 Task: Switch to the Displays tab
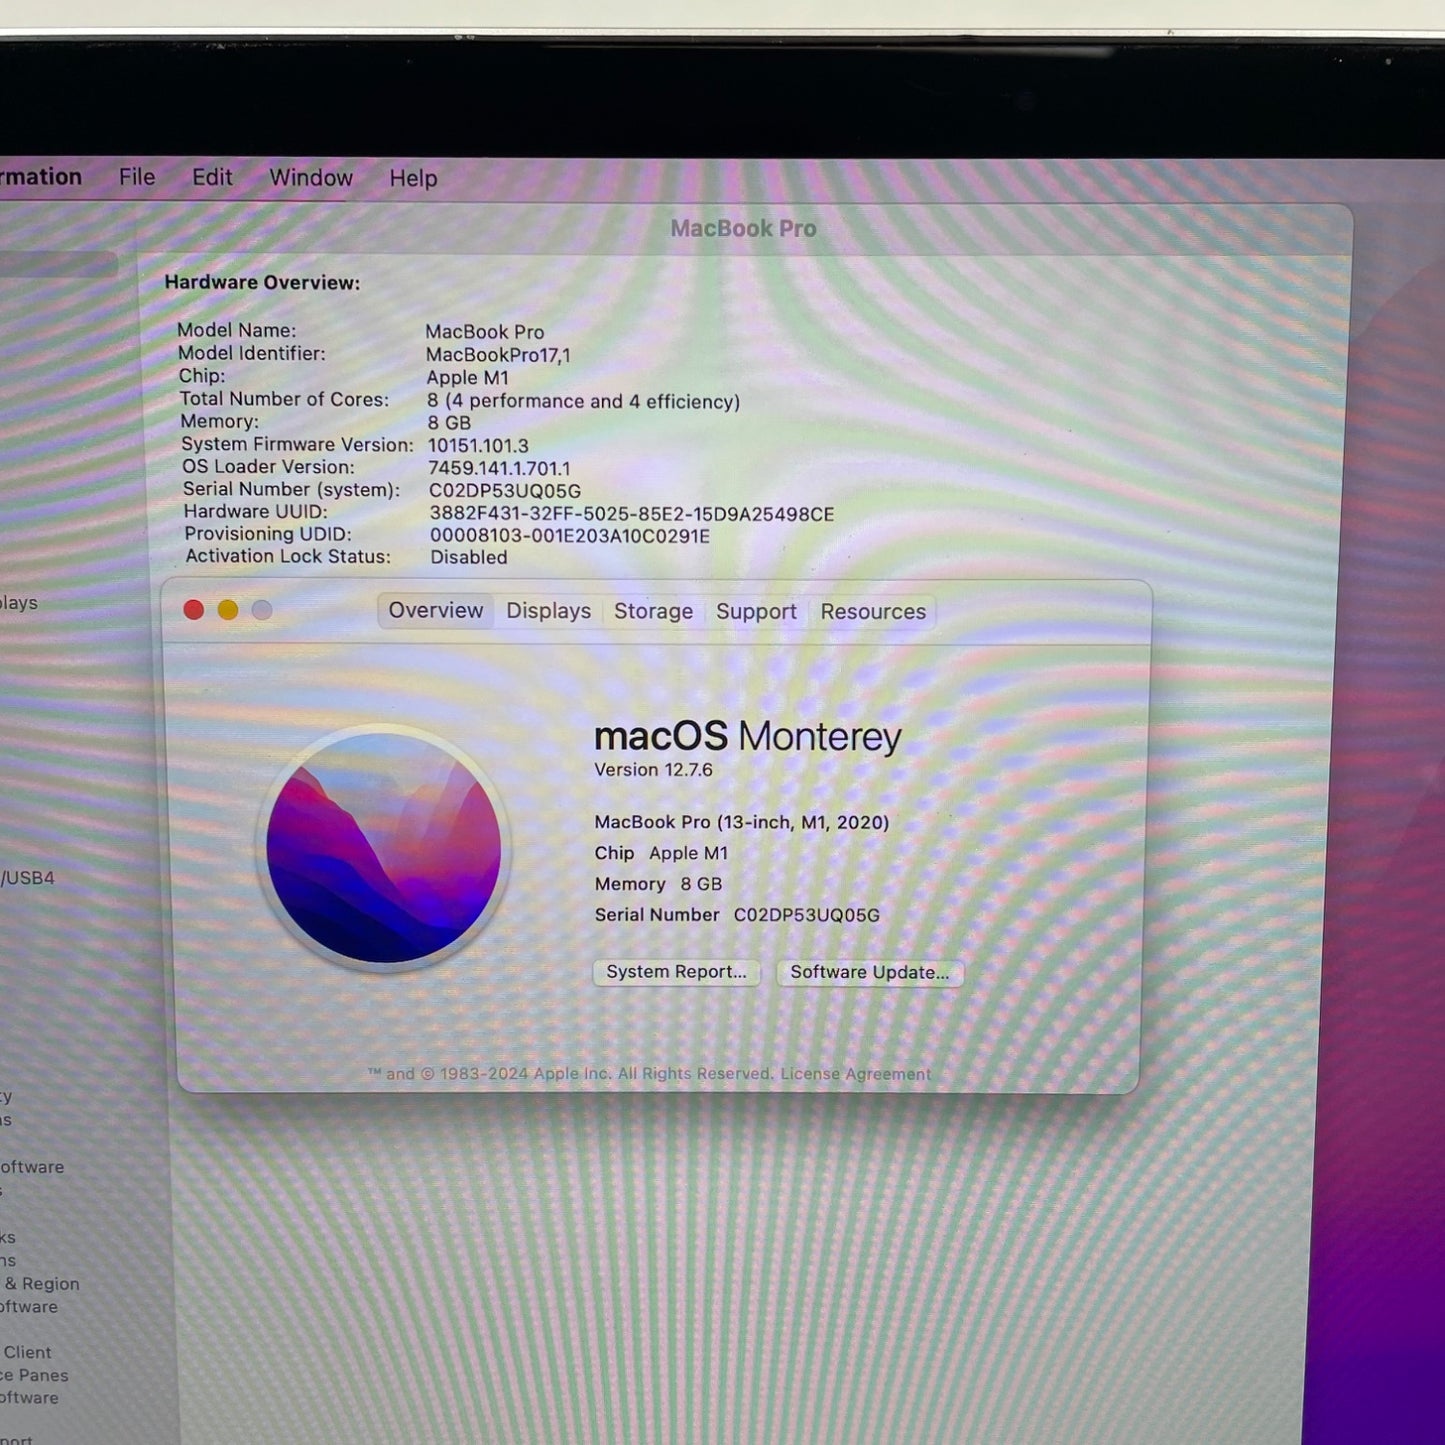click(x=548, y=611)
